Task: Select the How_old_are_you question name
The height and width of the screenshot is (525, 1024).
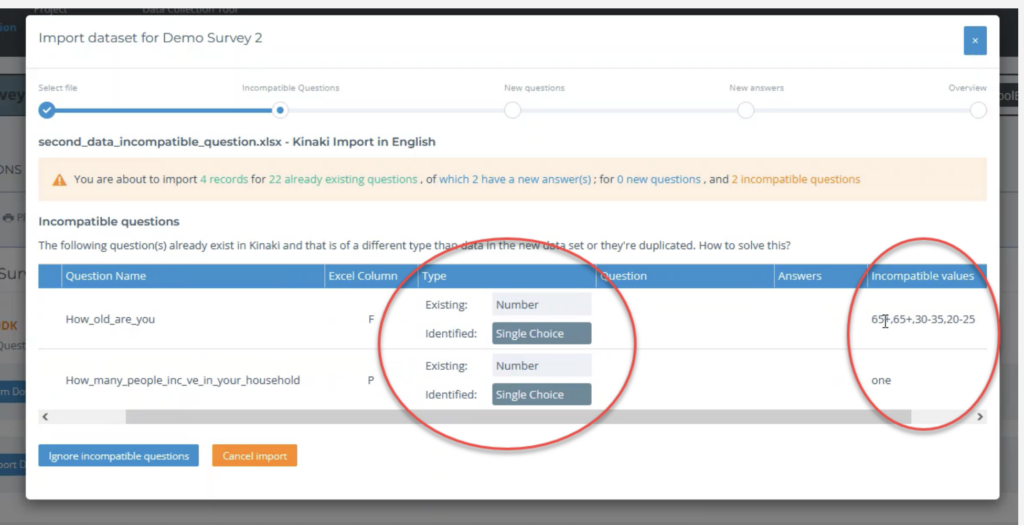Action: [110, 319]
